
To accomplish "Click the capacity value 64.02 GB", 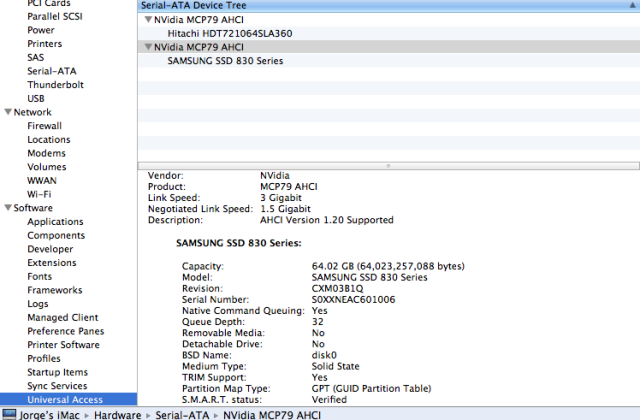I will tap(388, 266).
